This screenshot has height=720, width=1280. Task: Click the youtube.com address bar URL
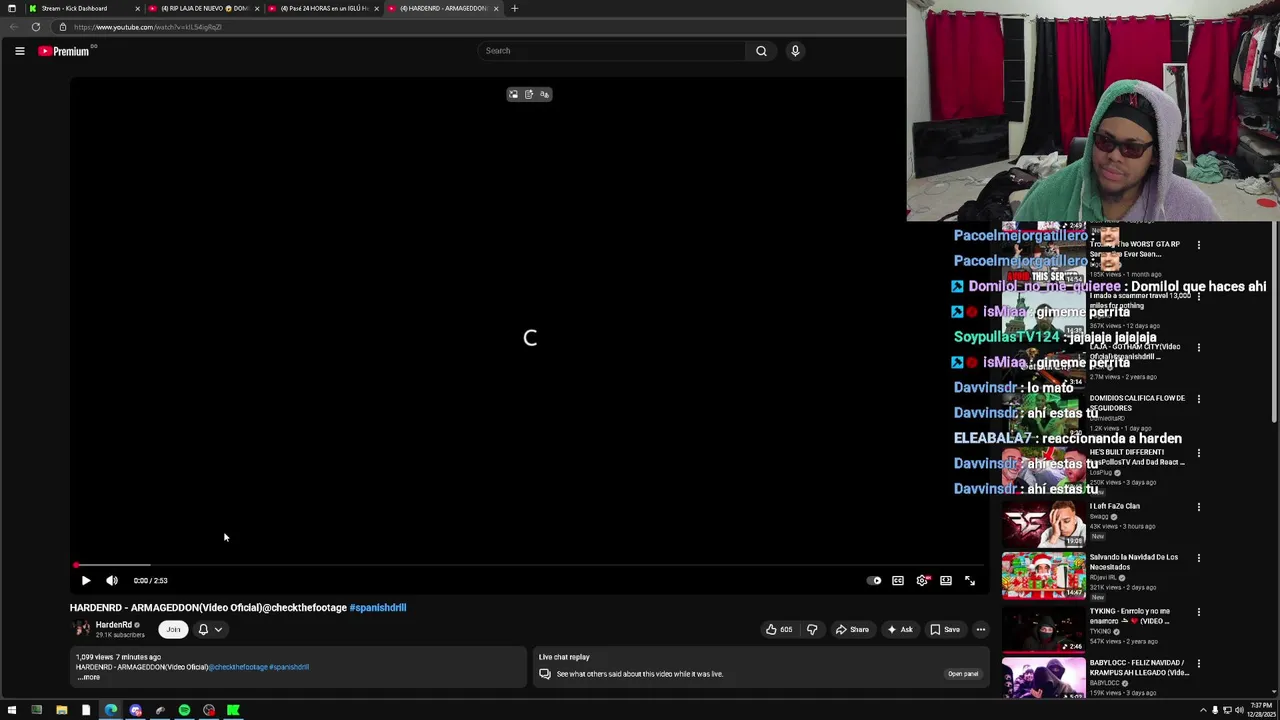148,27
